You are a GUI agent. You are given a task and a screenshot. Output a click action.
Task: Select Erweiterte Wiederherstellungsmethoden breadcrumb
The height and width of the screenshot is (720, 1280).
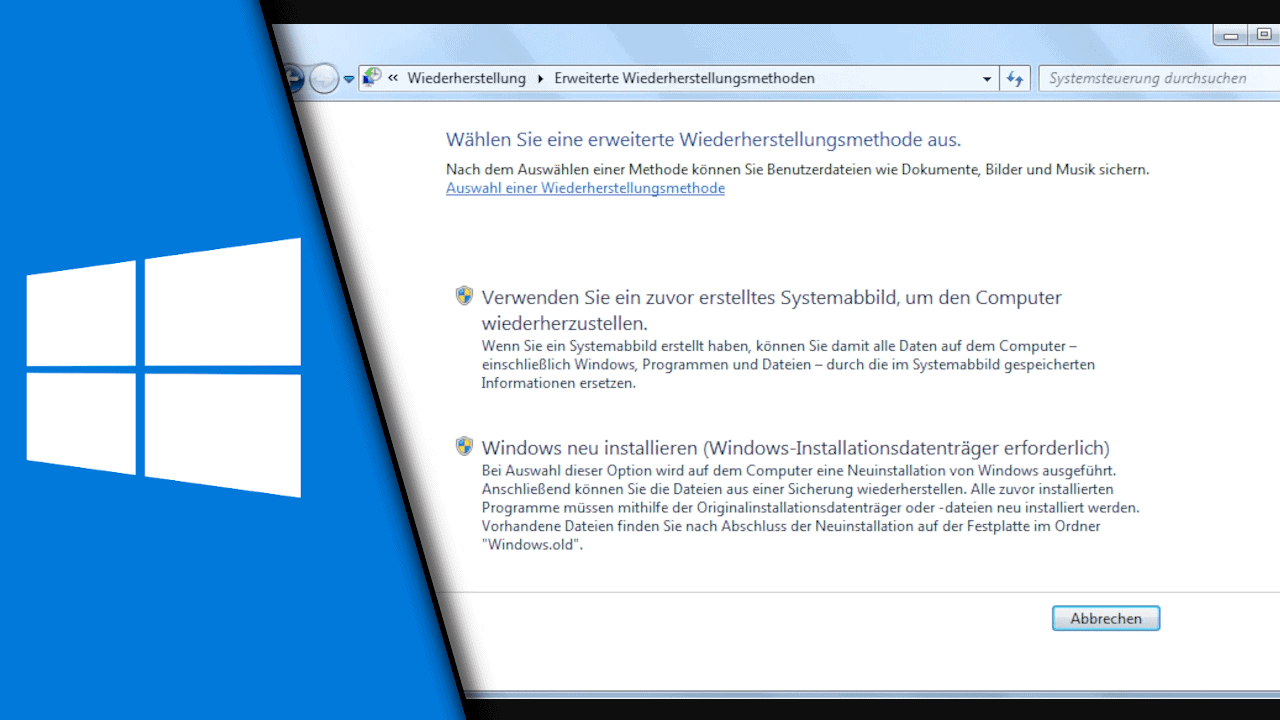coord(684,78)
